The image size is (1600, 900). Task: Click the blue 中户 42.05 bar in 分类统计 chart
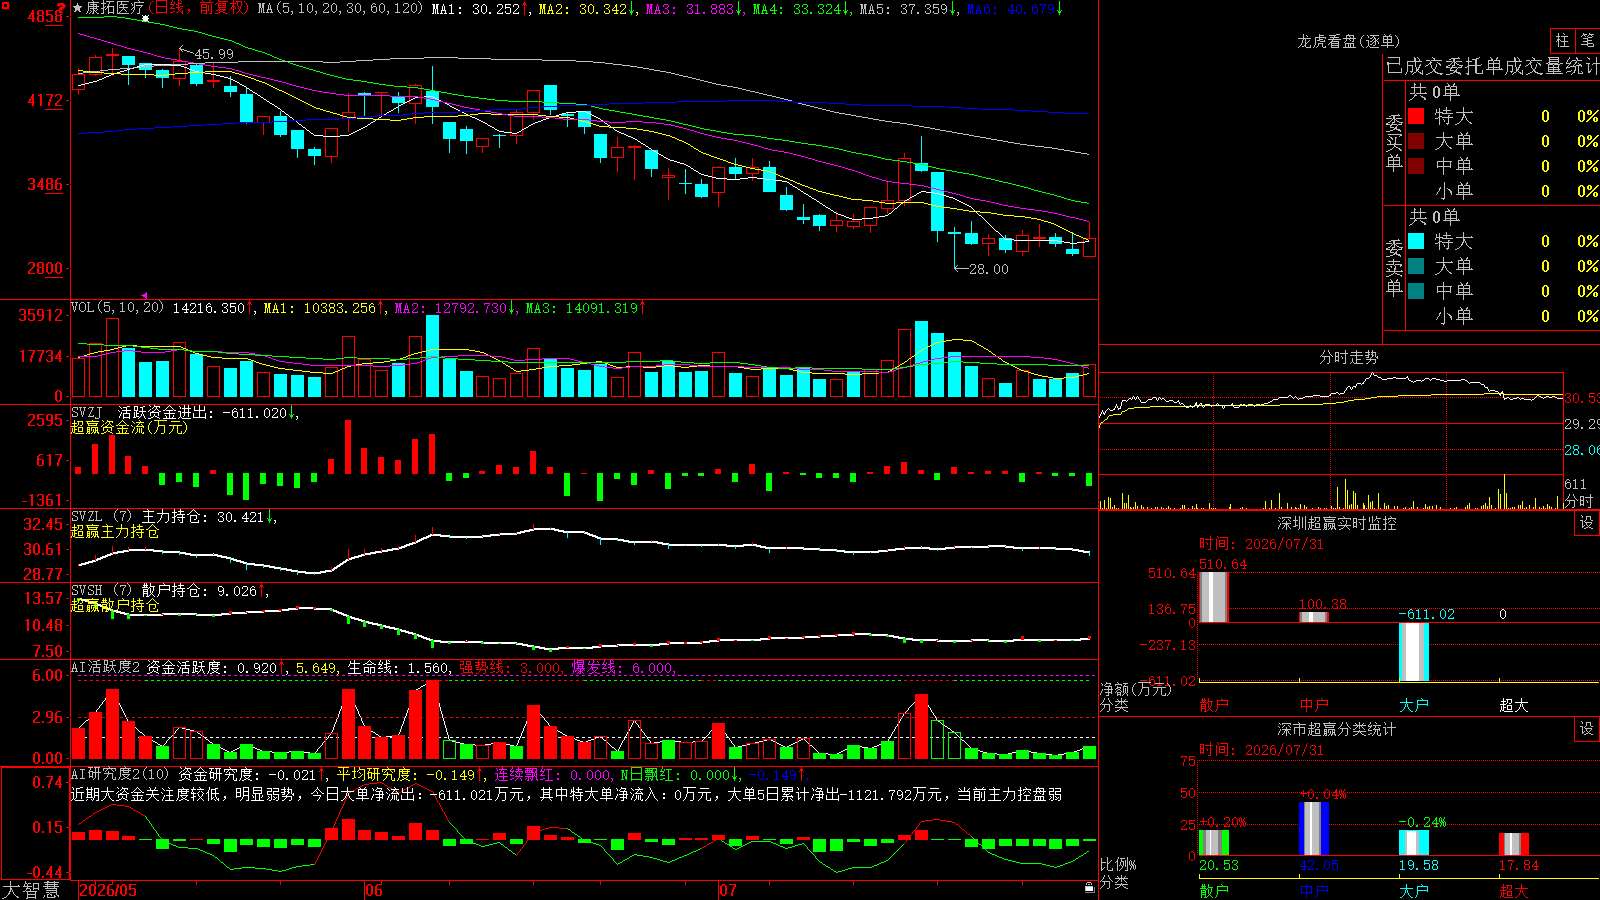1314,829
